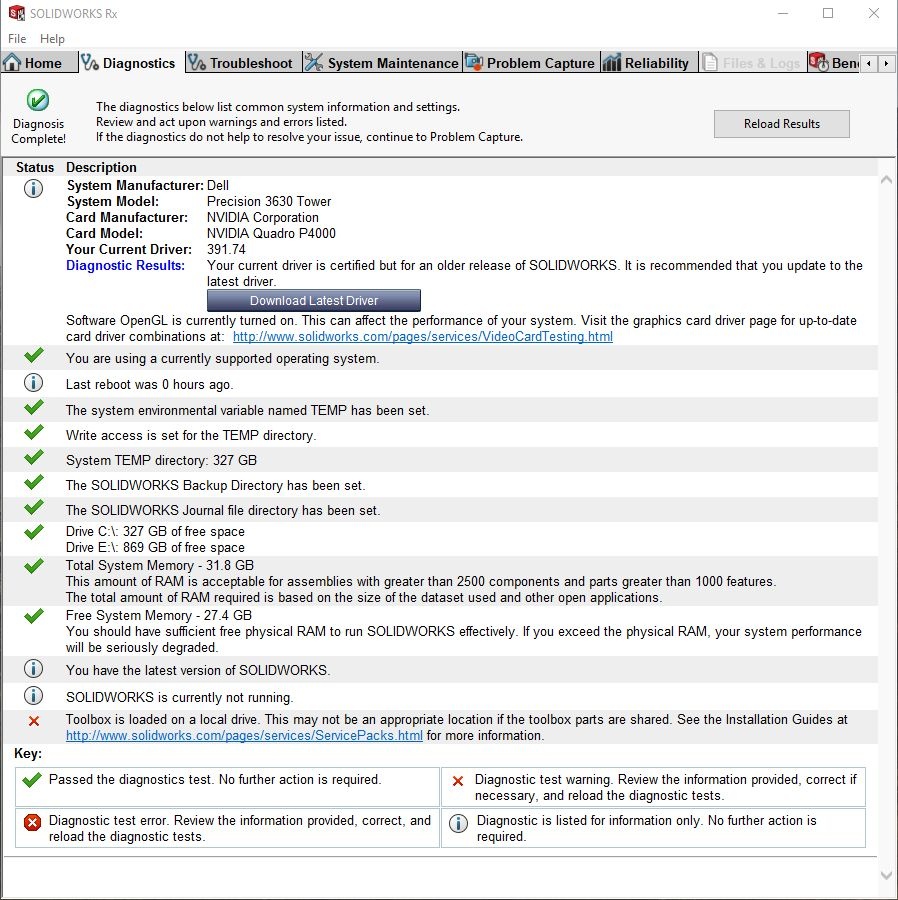
Task: Click the checkmark beside Total System Memory
Action: tap(34, 566)
